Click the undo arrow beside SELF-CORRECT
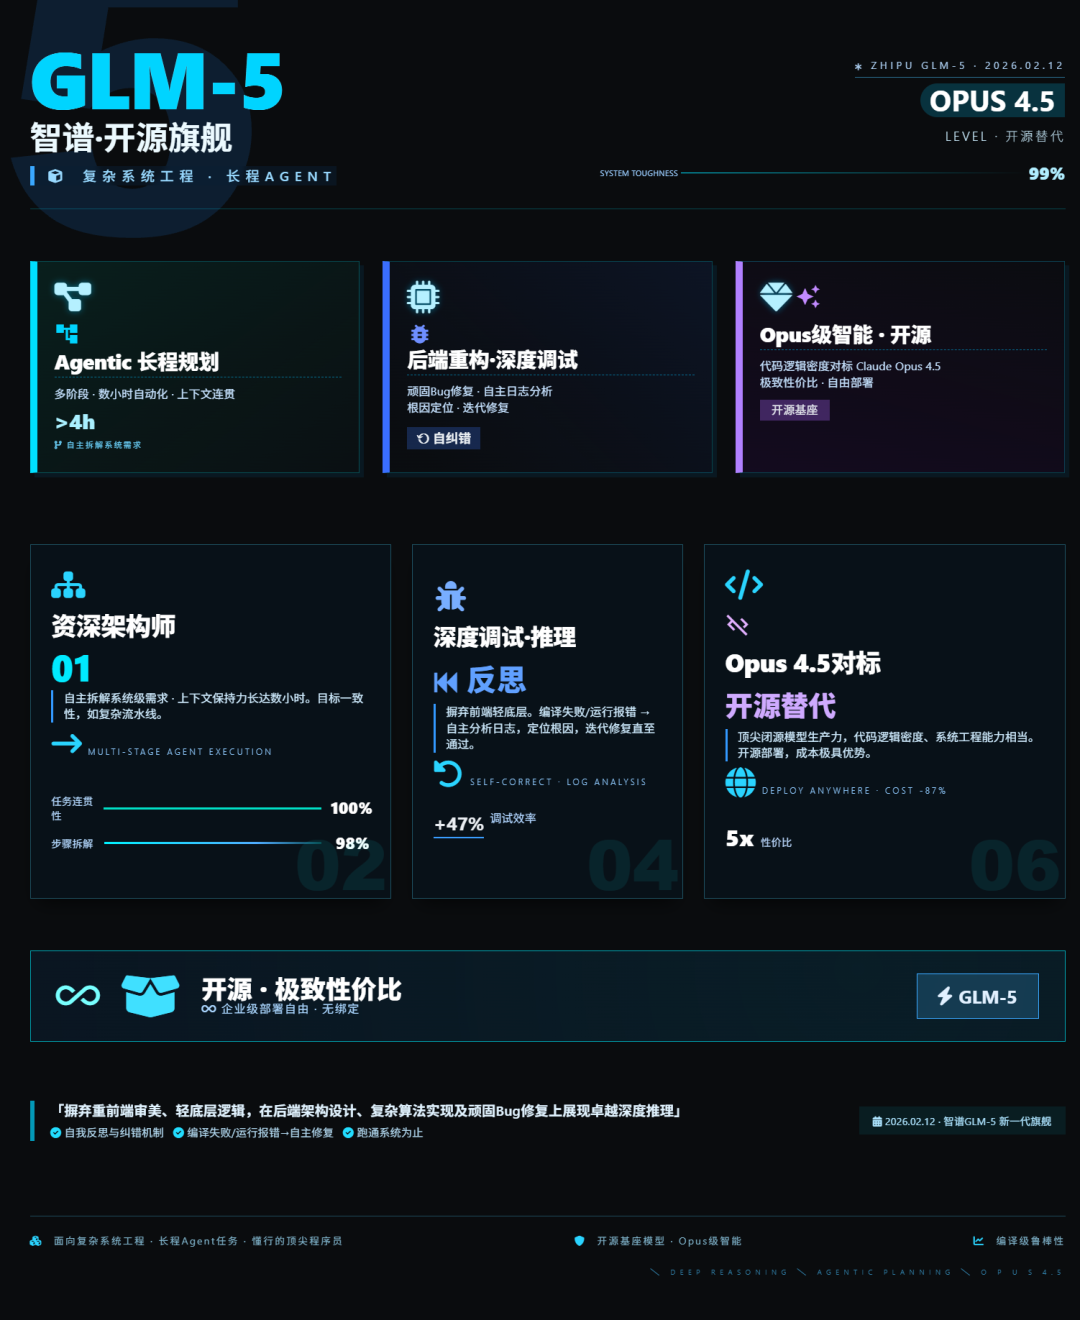 [x=447, y=773]
